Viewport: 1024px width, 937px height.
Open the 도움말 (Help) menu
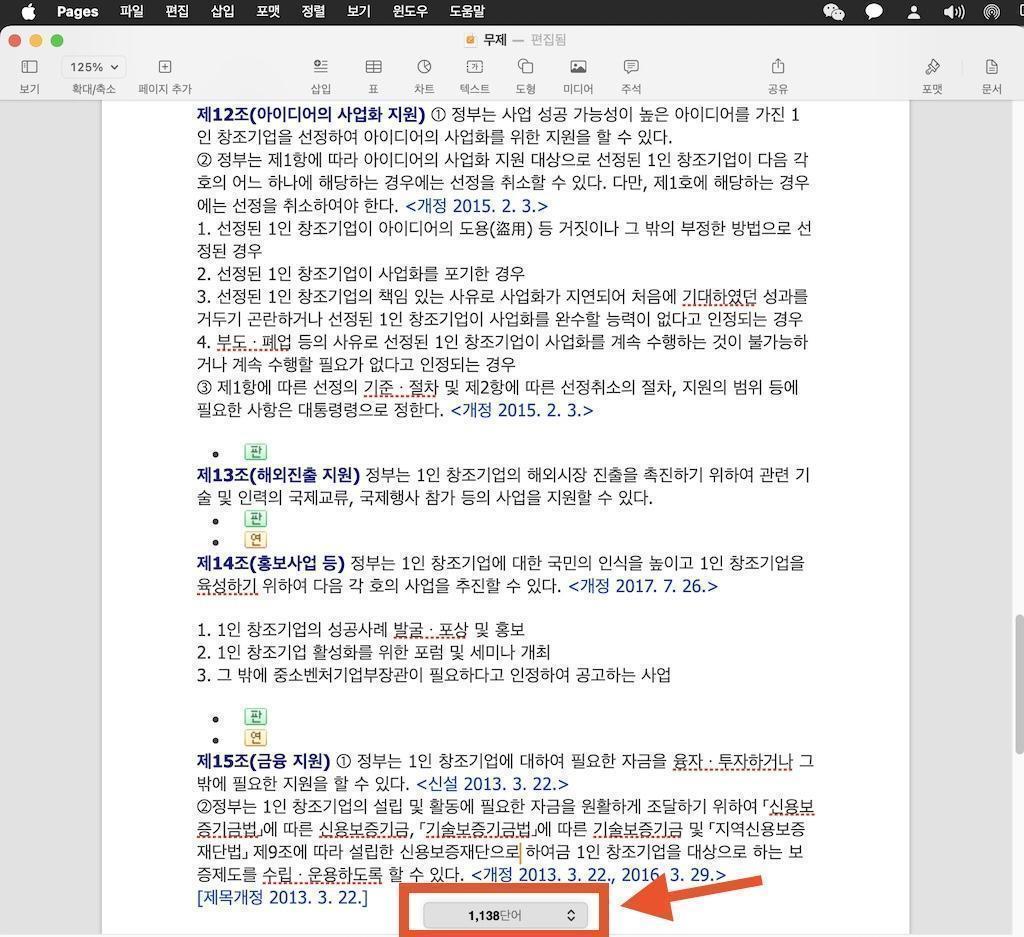click(x=468, y=11)
